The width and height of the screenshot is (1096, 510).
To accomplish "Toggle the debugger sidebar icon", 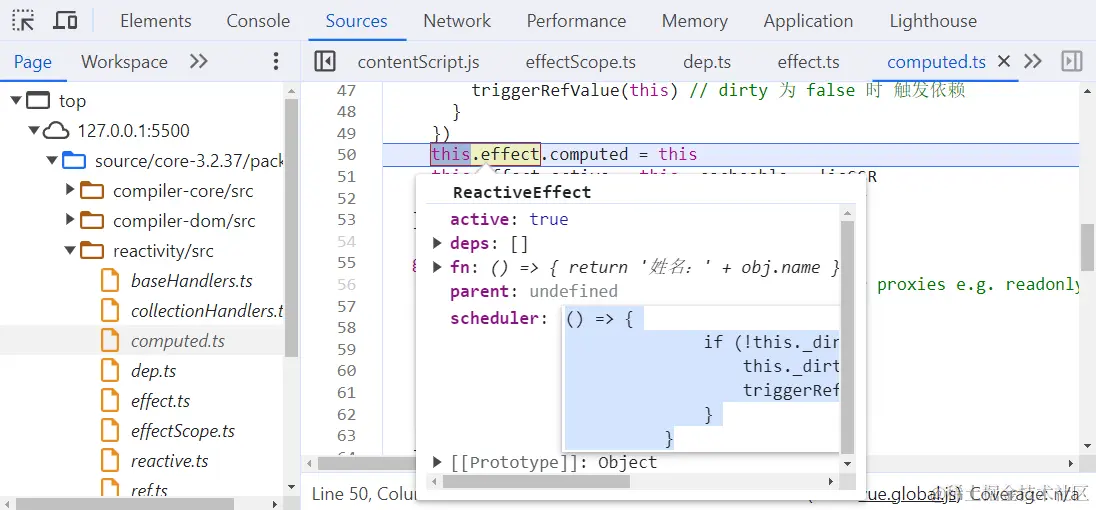I will (x=1072, y=61).
